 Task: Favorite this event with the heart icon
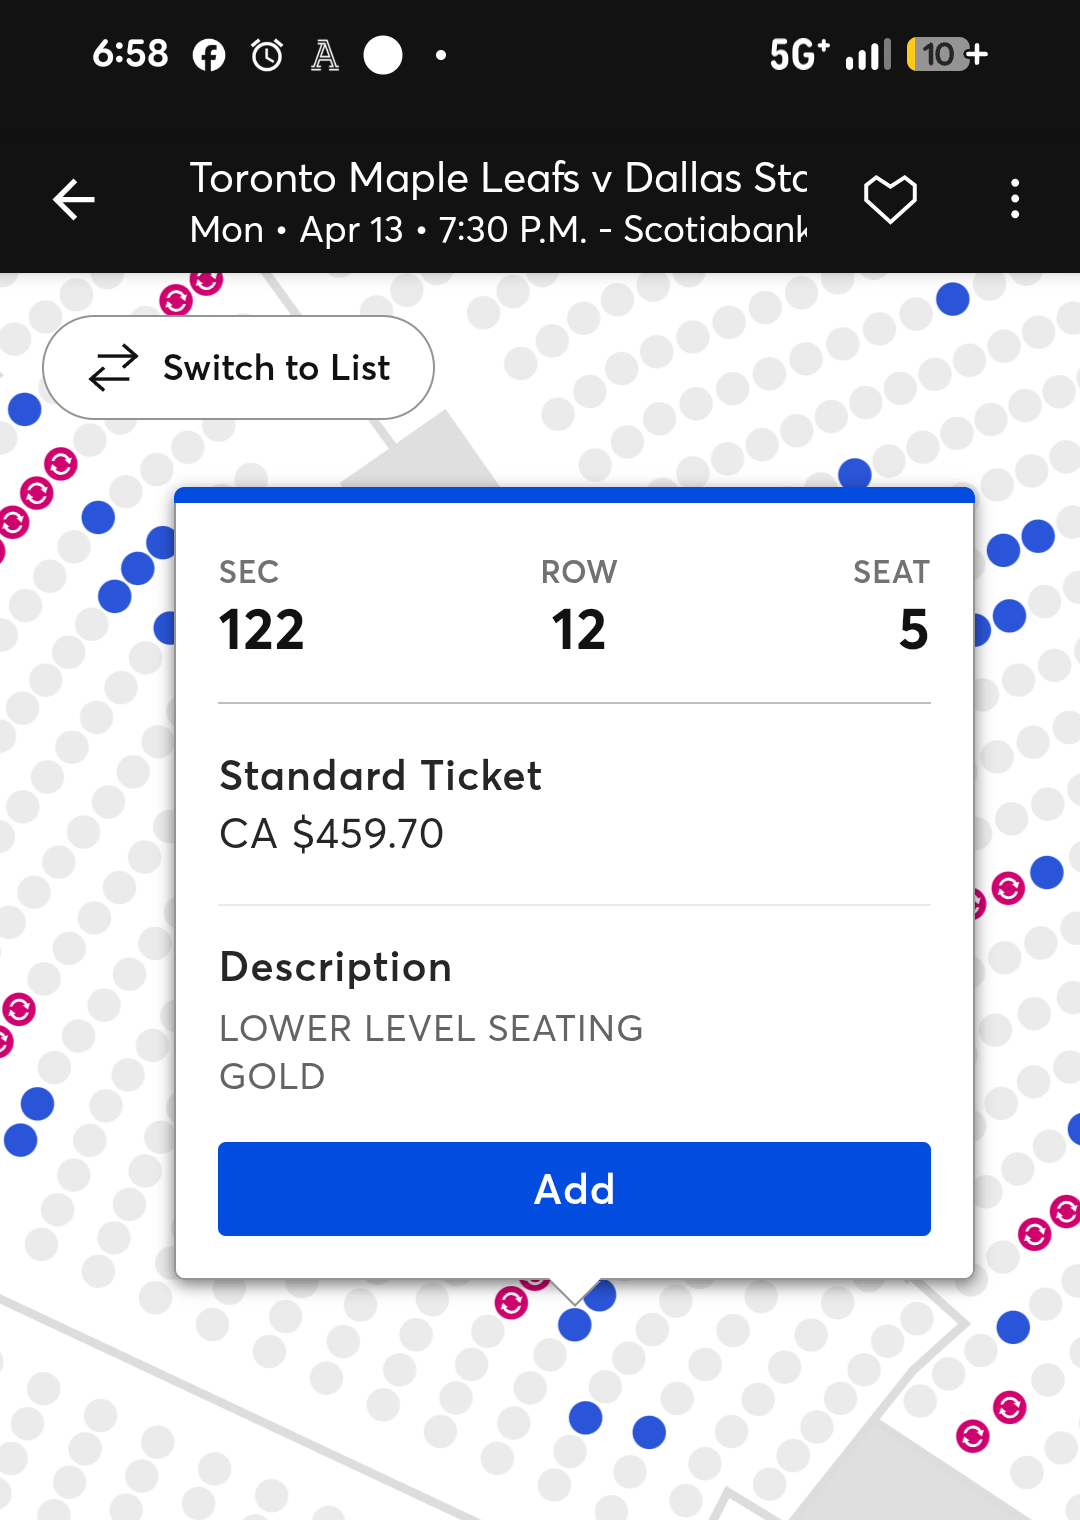(x=890, y=199)
